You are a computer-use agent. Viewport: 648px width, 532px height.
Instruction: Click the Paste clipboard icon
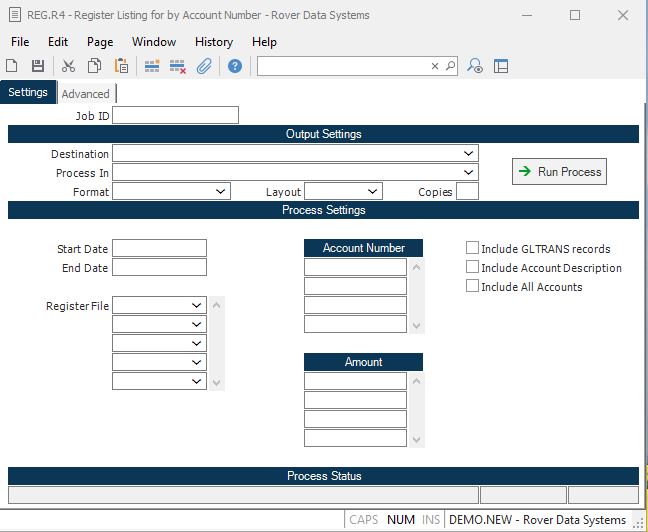121,66
